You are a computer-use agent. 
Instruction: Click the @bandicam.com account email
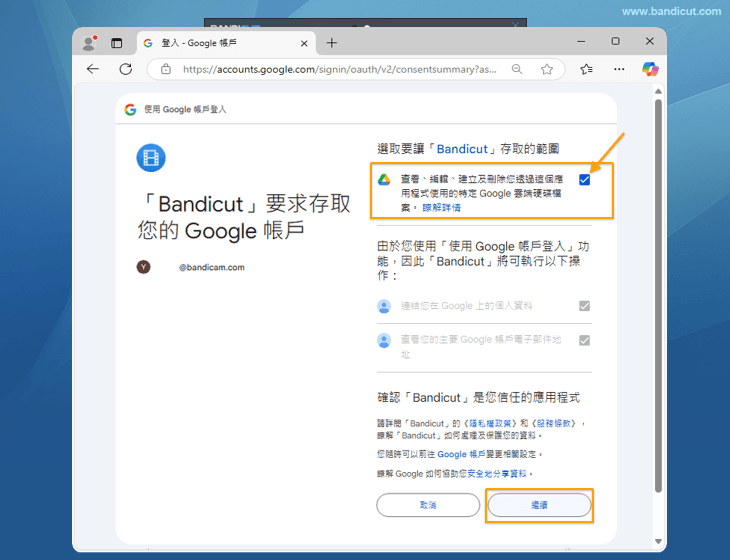(x=212, y=267)
